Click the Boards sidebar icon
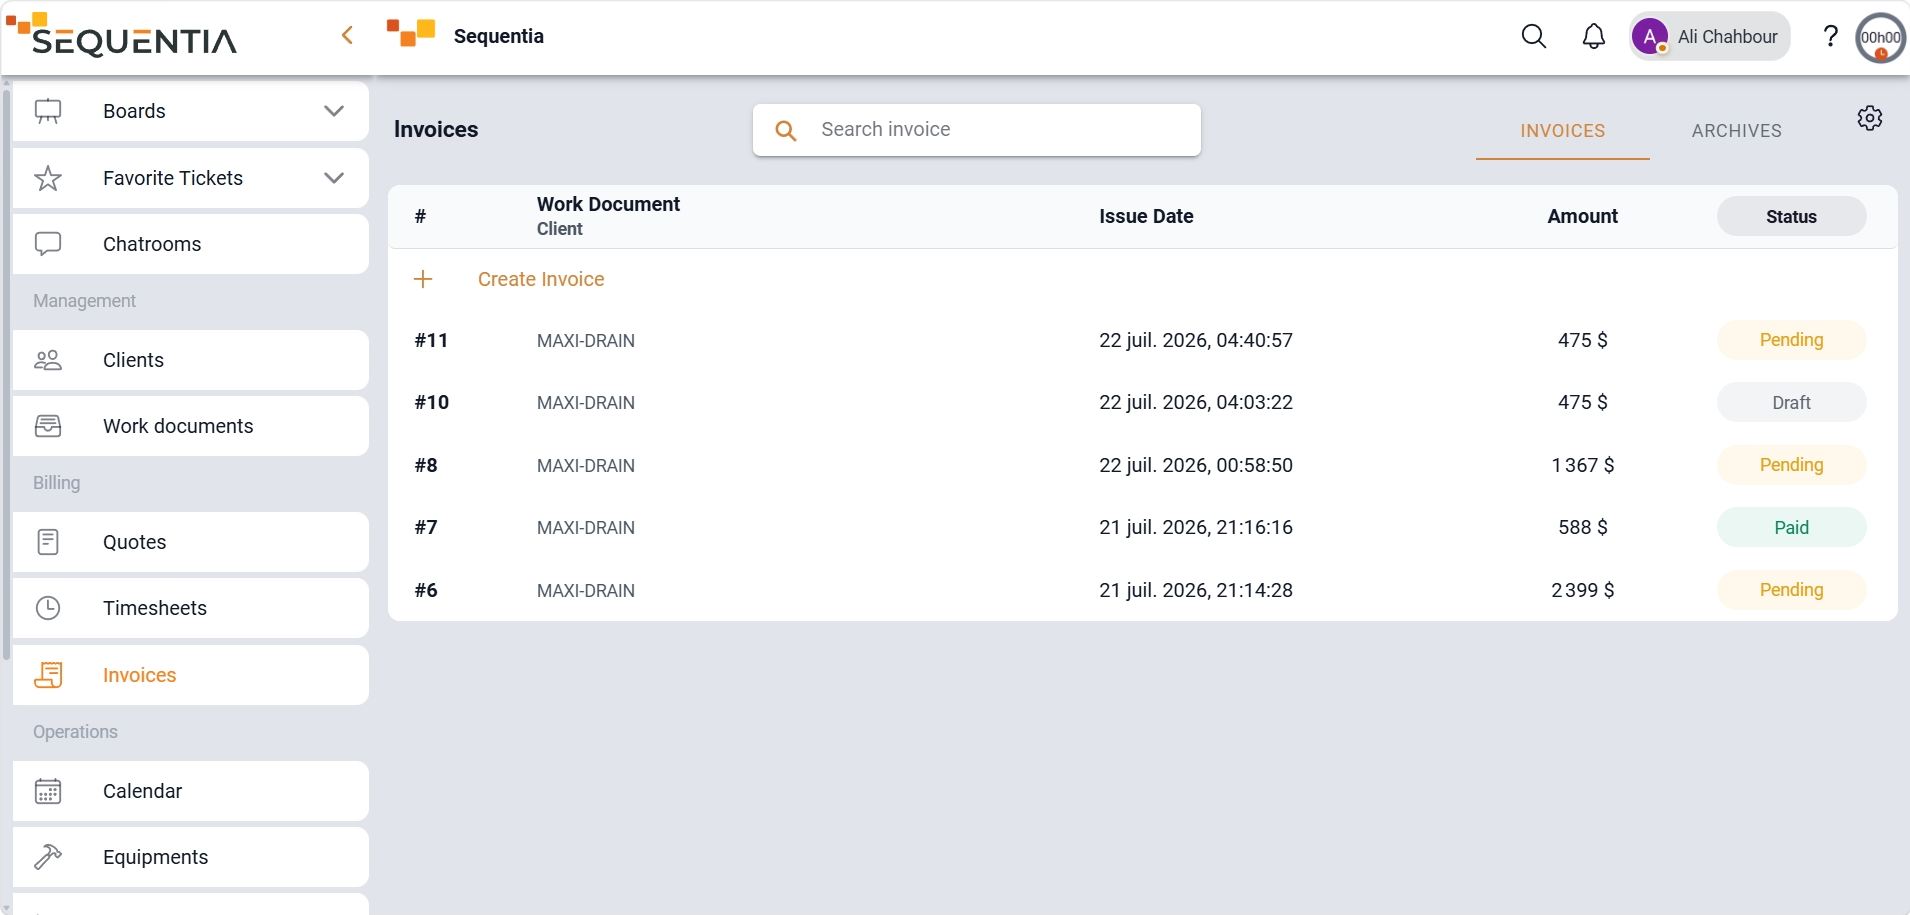The height and width of the screenshot is (915, 1910). [48, 111]
